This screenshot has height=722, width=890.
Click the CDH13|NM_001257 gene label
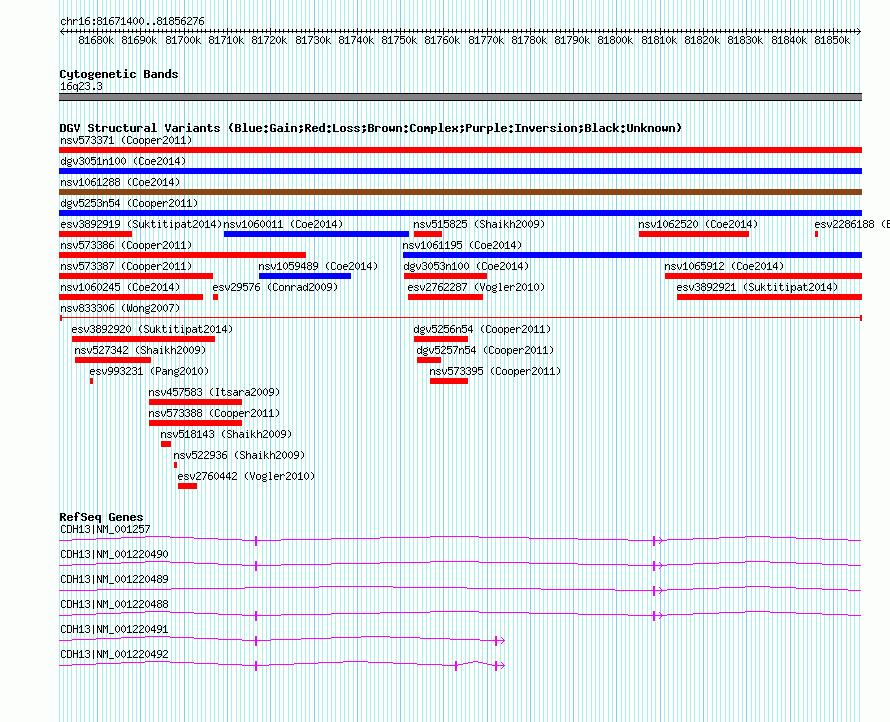pos(105,529)
